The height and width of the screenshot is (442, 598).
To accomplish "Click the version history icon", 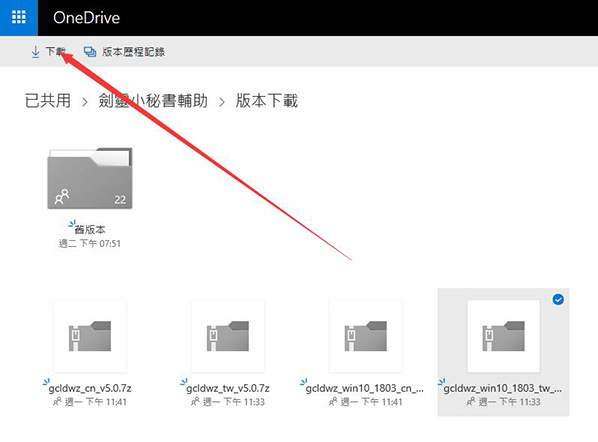I will click(90, 51).
